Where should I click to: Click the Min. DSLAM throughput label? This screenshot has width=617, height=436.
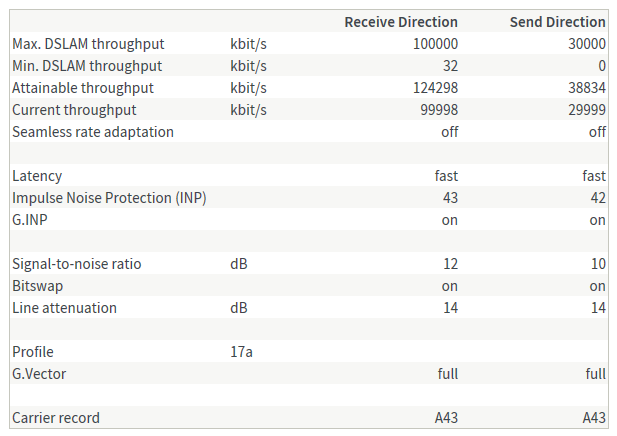(x=87, y=66)
